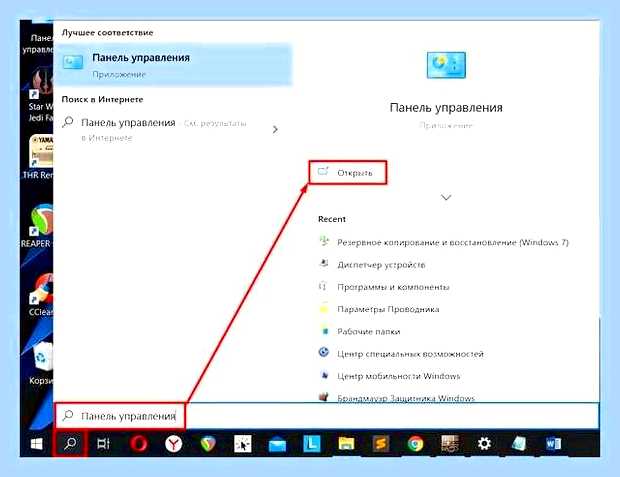Launch Yandex browser from taskbar
The height and width of the screenshot is (477, 620).
[x=174, y=444]
